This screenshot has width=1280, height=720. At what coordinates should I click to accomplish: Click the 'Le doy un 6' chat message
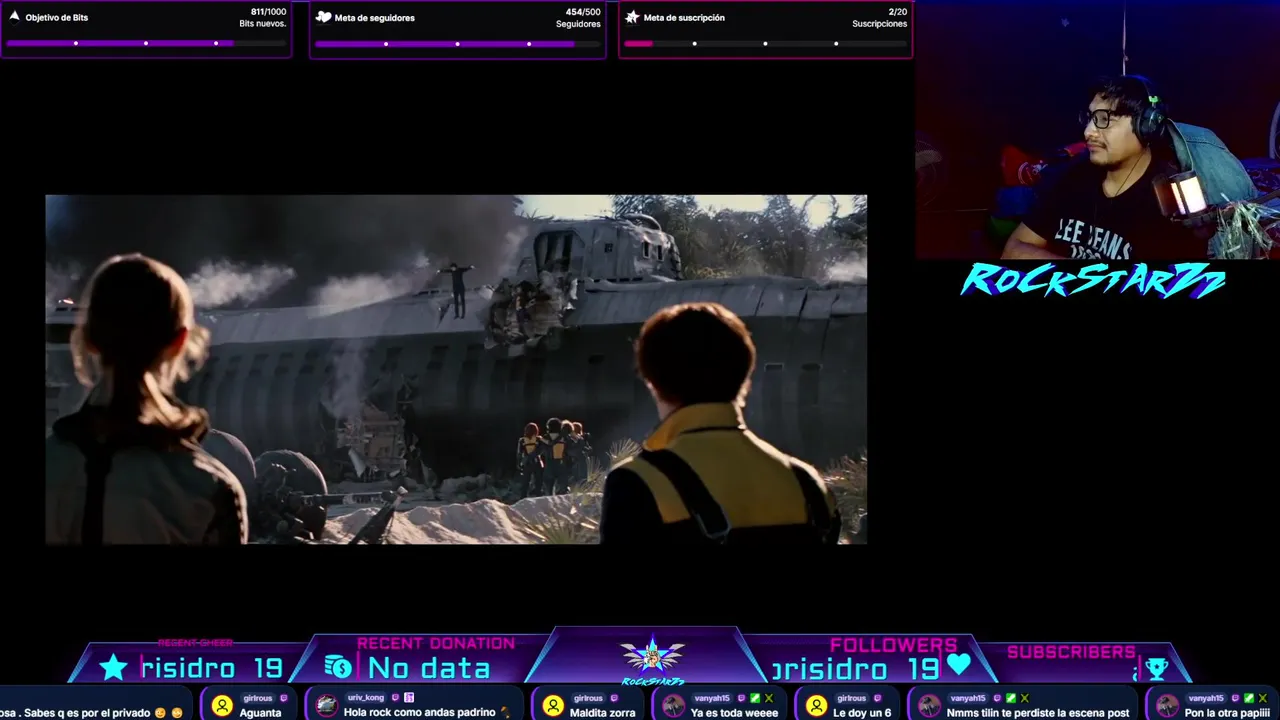[862, 712]
